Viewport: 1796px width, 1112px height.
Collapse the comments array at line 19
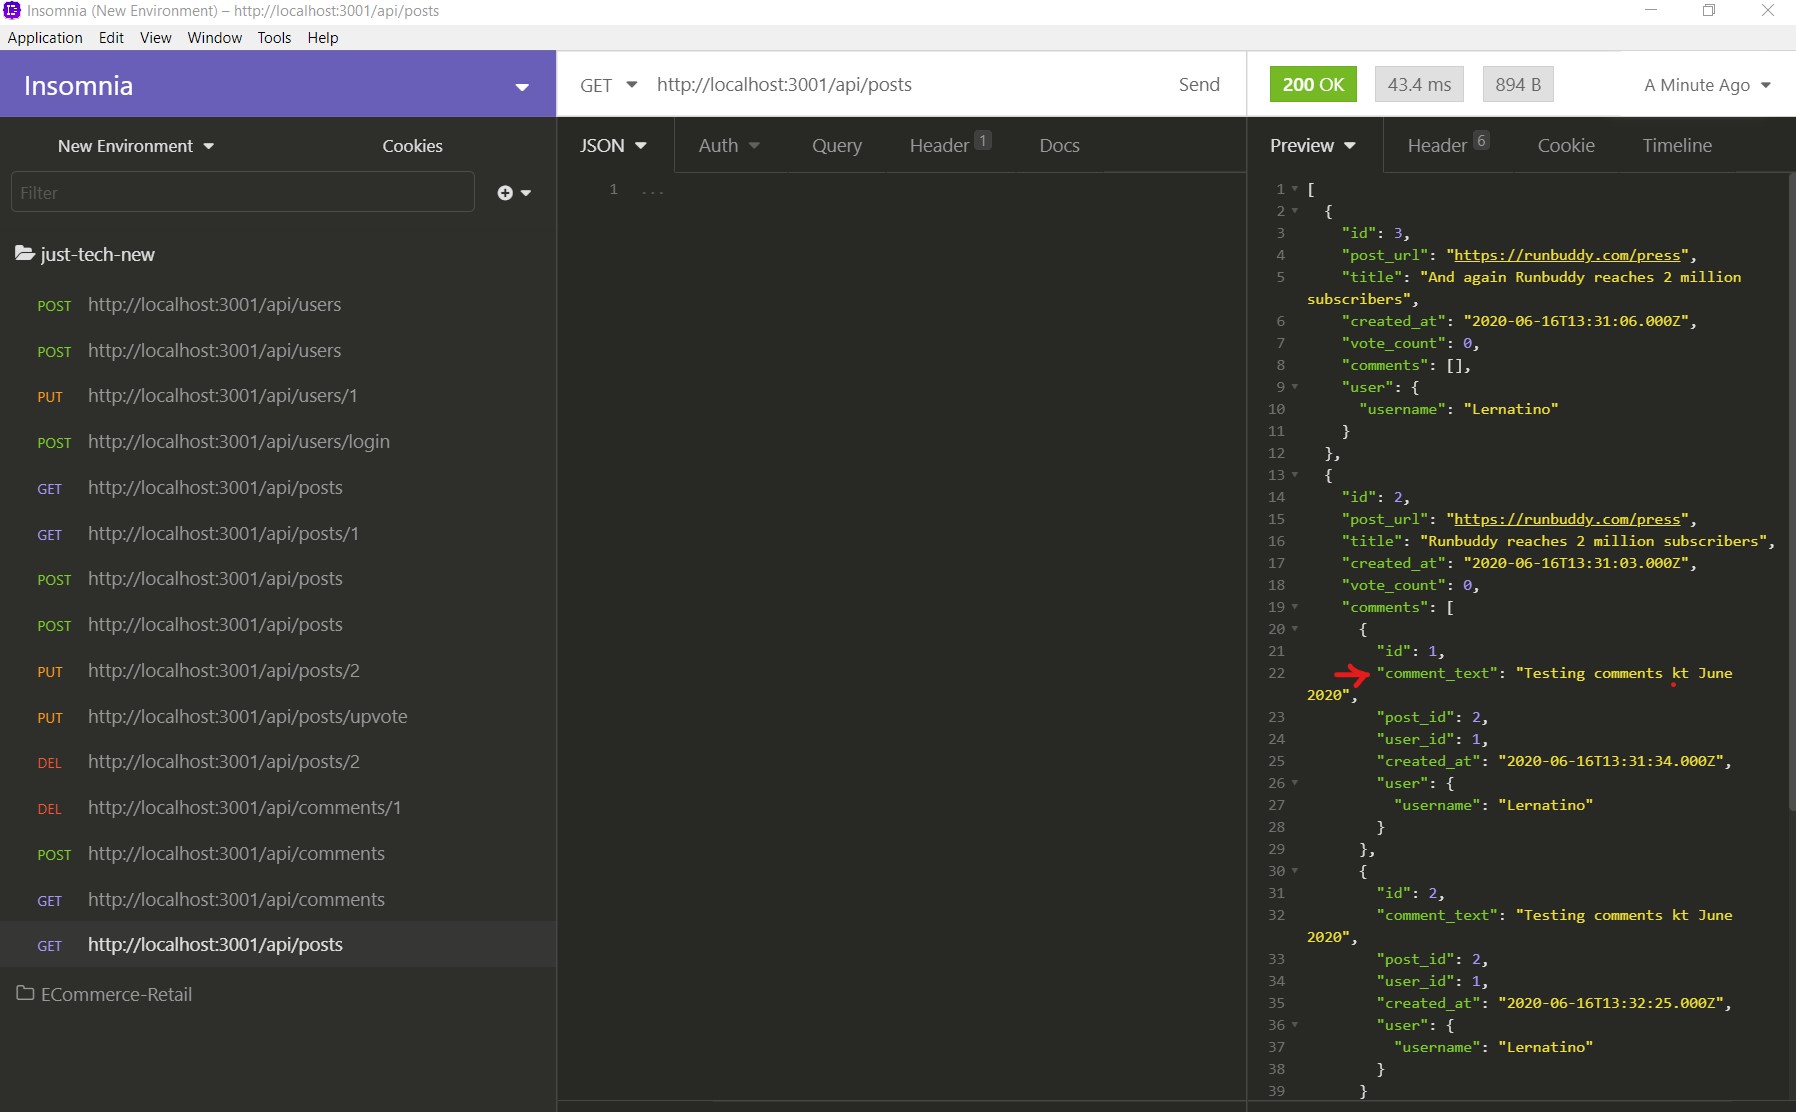pos(1295,607)
